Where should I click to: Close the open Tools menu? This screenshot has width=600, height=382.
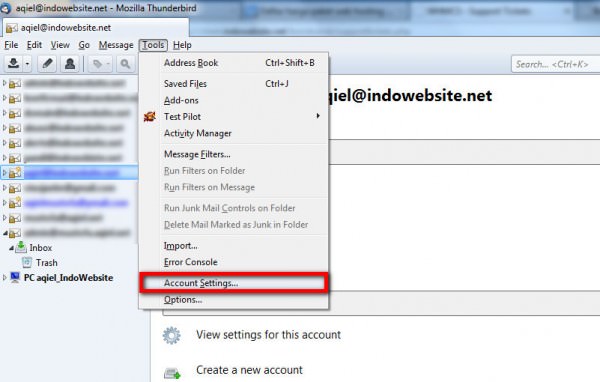coord(153,45)
